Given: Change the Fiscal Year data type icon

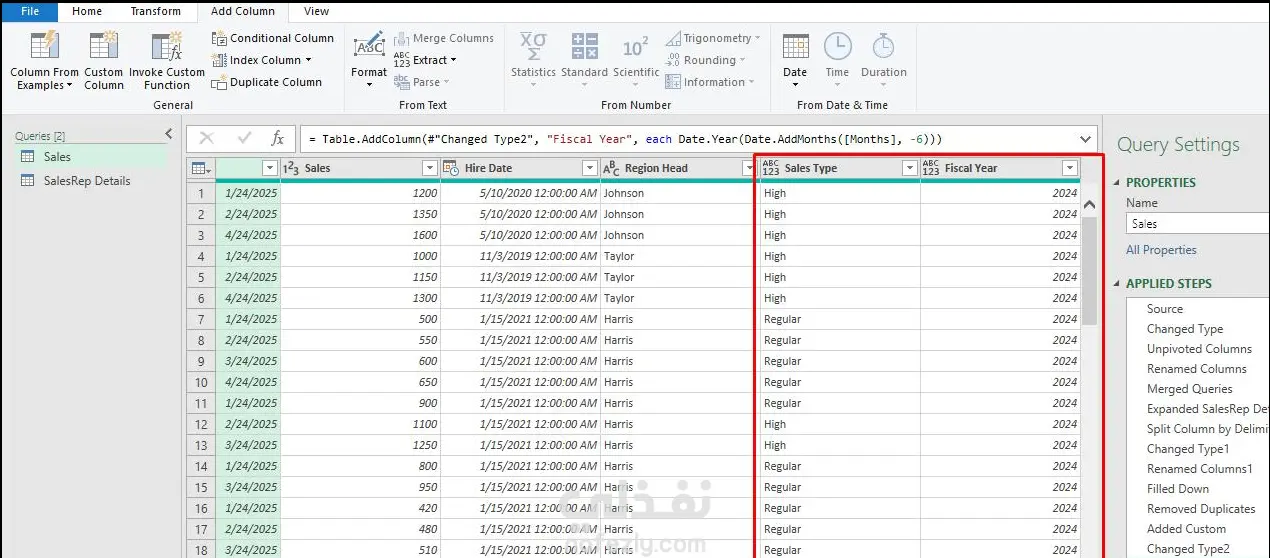Looking at the screenshot, I should coord(931,168).
